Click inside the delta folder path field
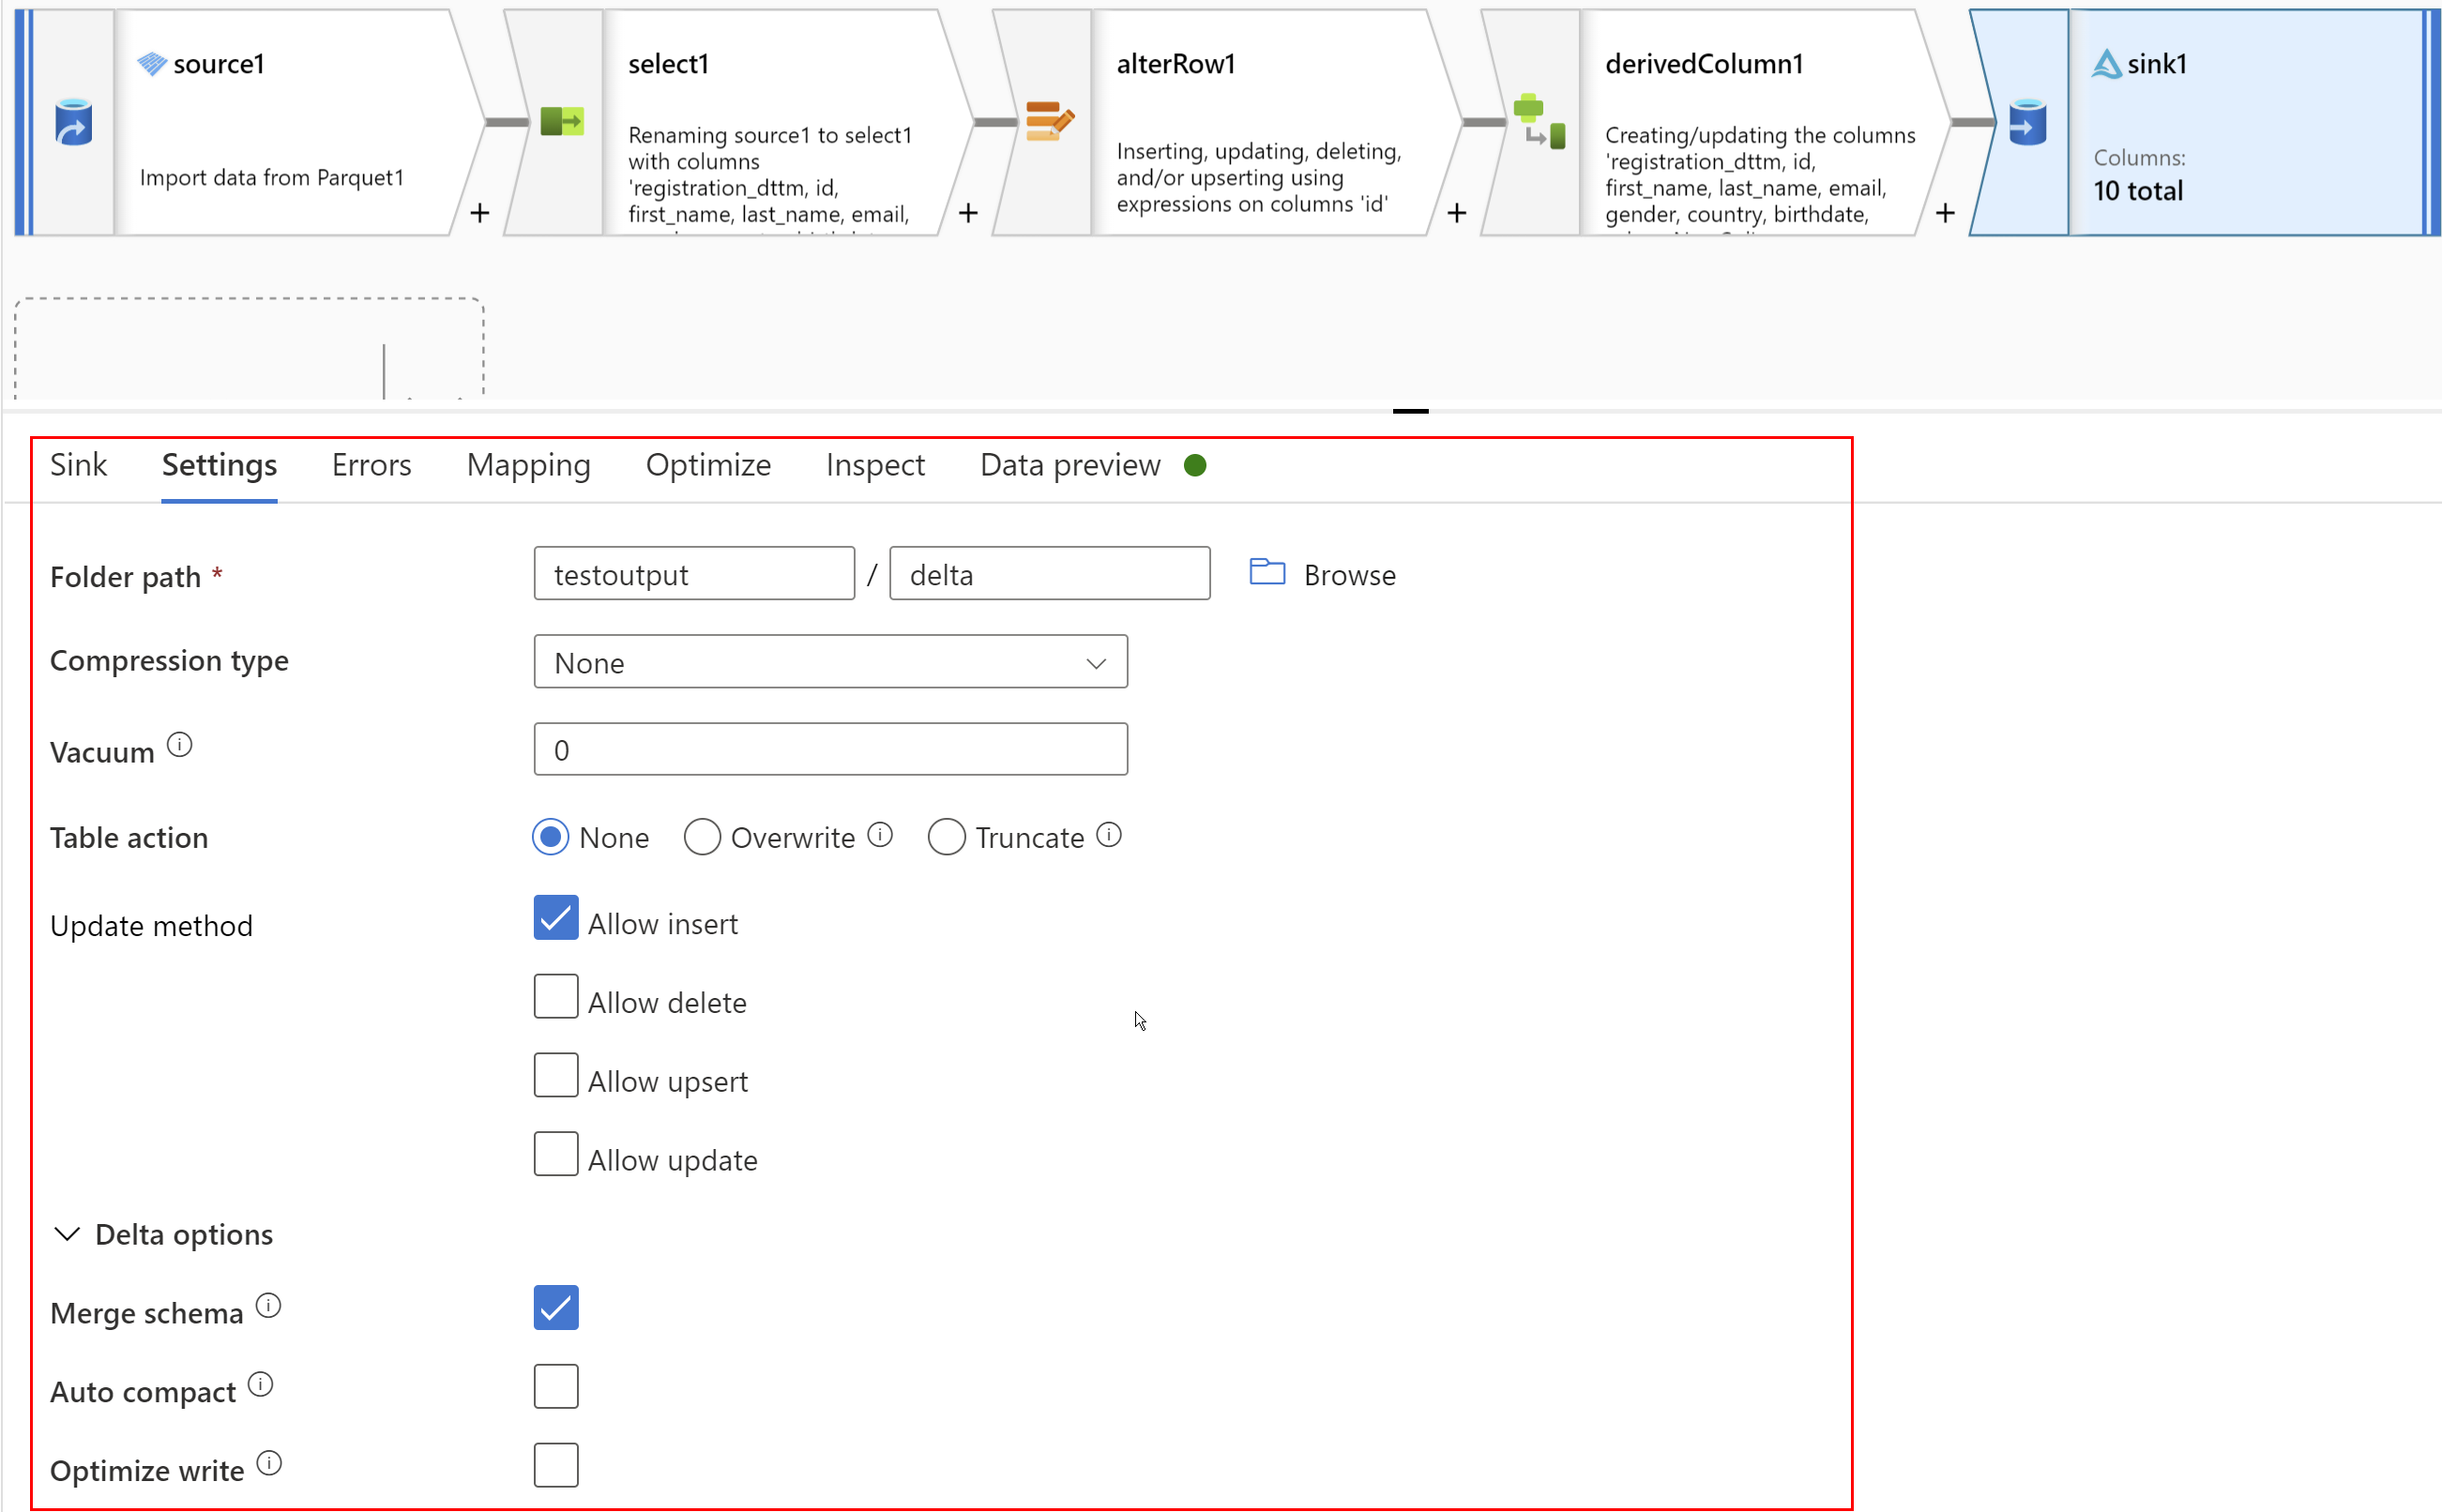Screen dimensions: 2442x1512 pyautogui.click(x=1048, y=573)
